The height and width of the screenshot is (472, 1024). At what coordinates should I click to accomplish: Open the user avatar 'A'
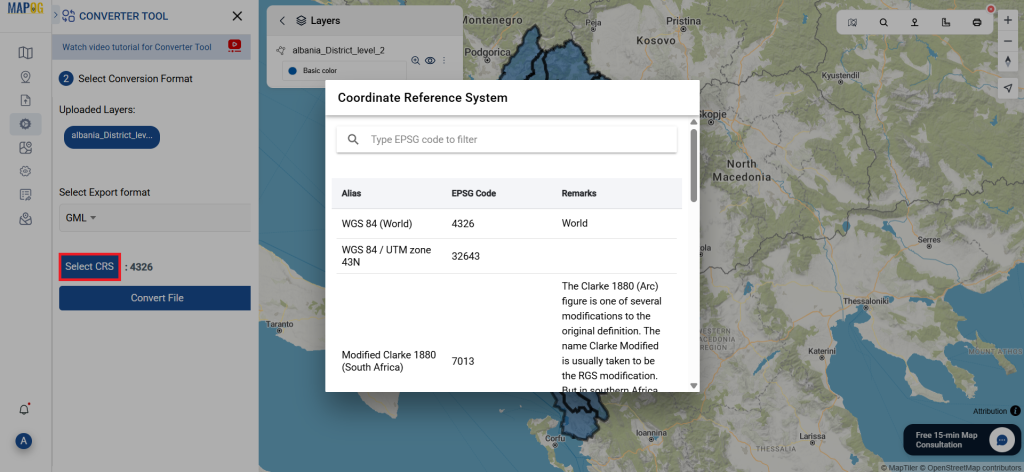(x=24, y=441)
